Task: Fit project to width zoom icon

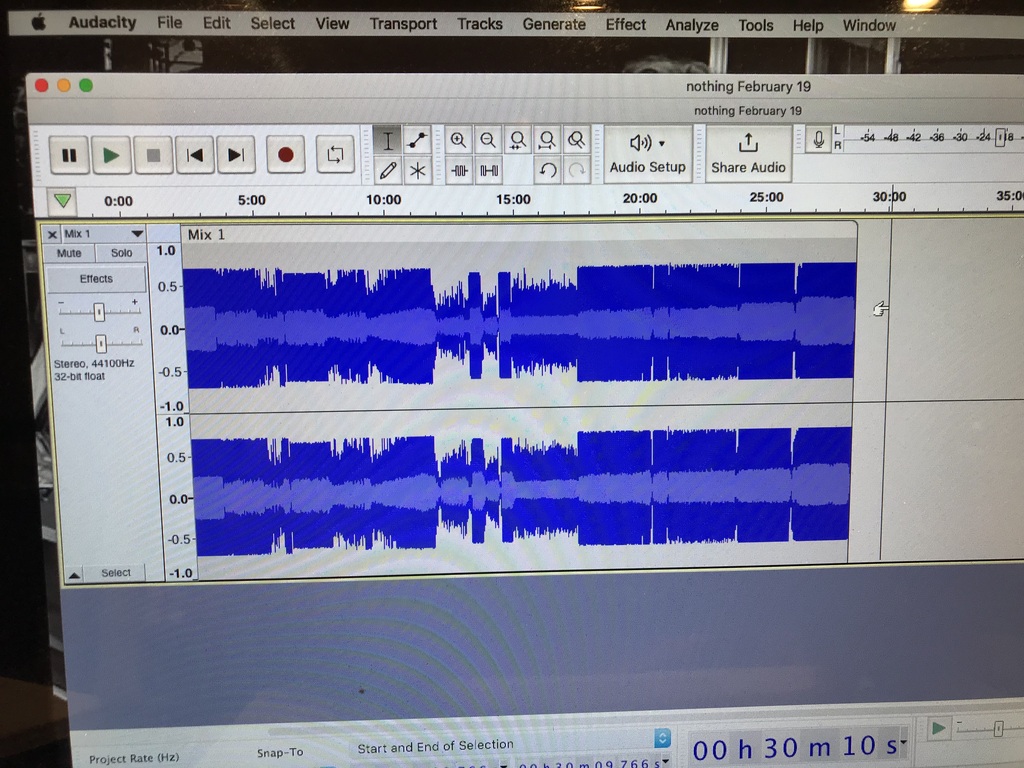Action: tap(547, 140)
